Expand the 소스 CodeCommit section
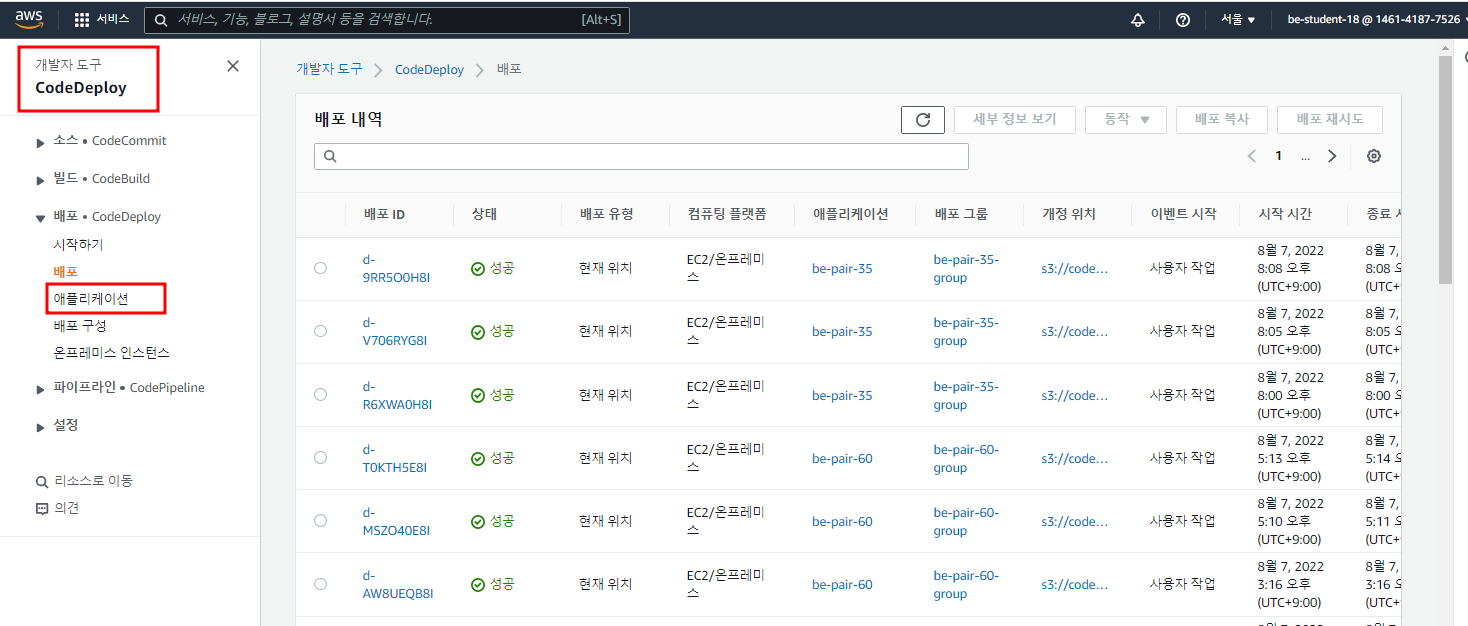 click(x=41, y=142)
